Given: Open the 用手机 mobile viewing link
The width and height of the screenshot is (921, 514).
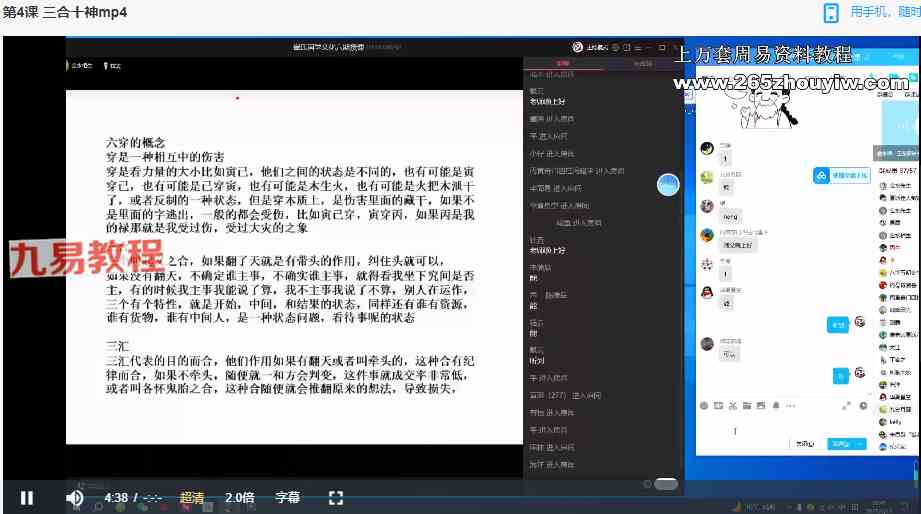Looking at the screenshot, I should (884, 12).
